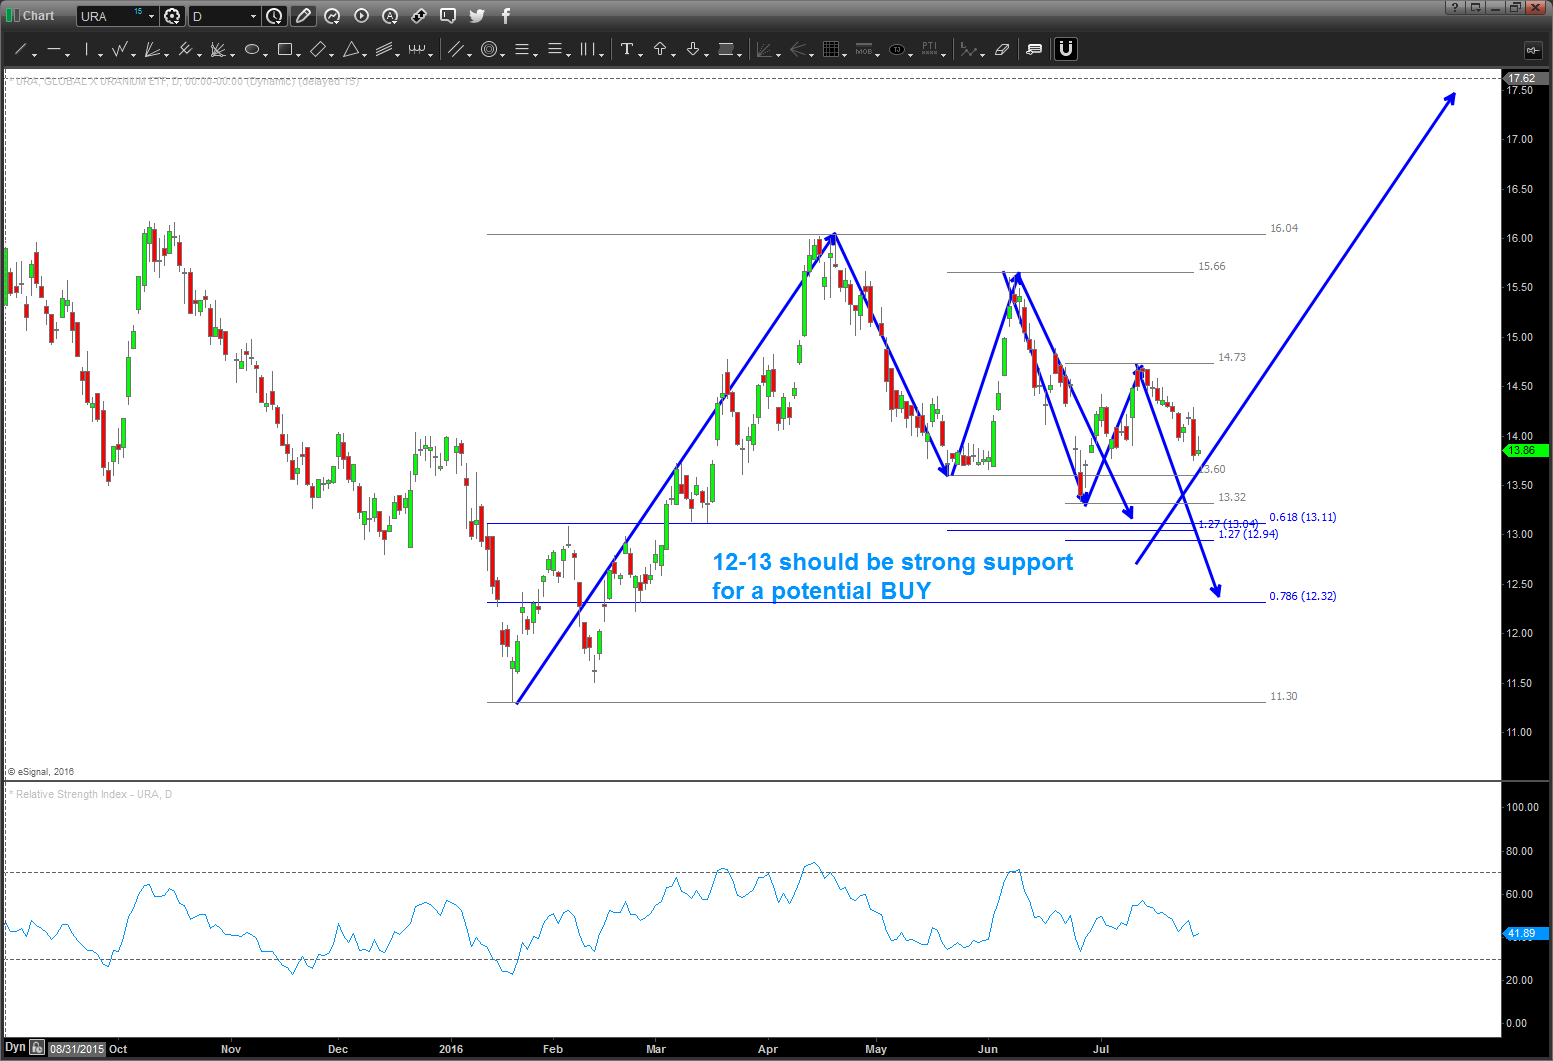Select the Rectangle drawing tool
The height and width of the screenshot is (1061, 1553).
coord(286,49)
